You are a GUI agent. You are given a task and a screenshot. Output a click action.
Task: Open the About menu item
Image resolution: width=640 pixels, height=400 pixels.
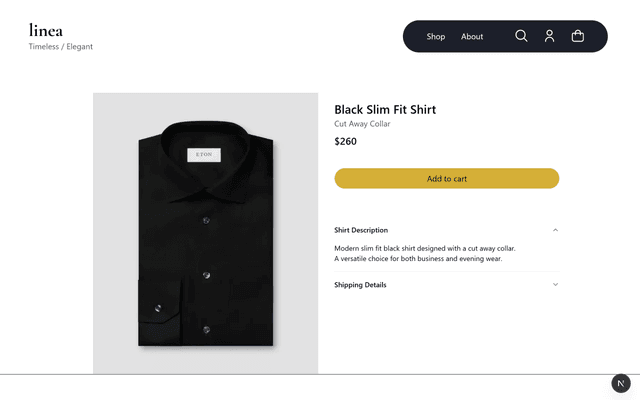[x=472, y=37]
